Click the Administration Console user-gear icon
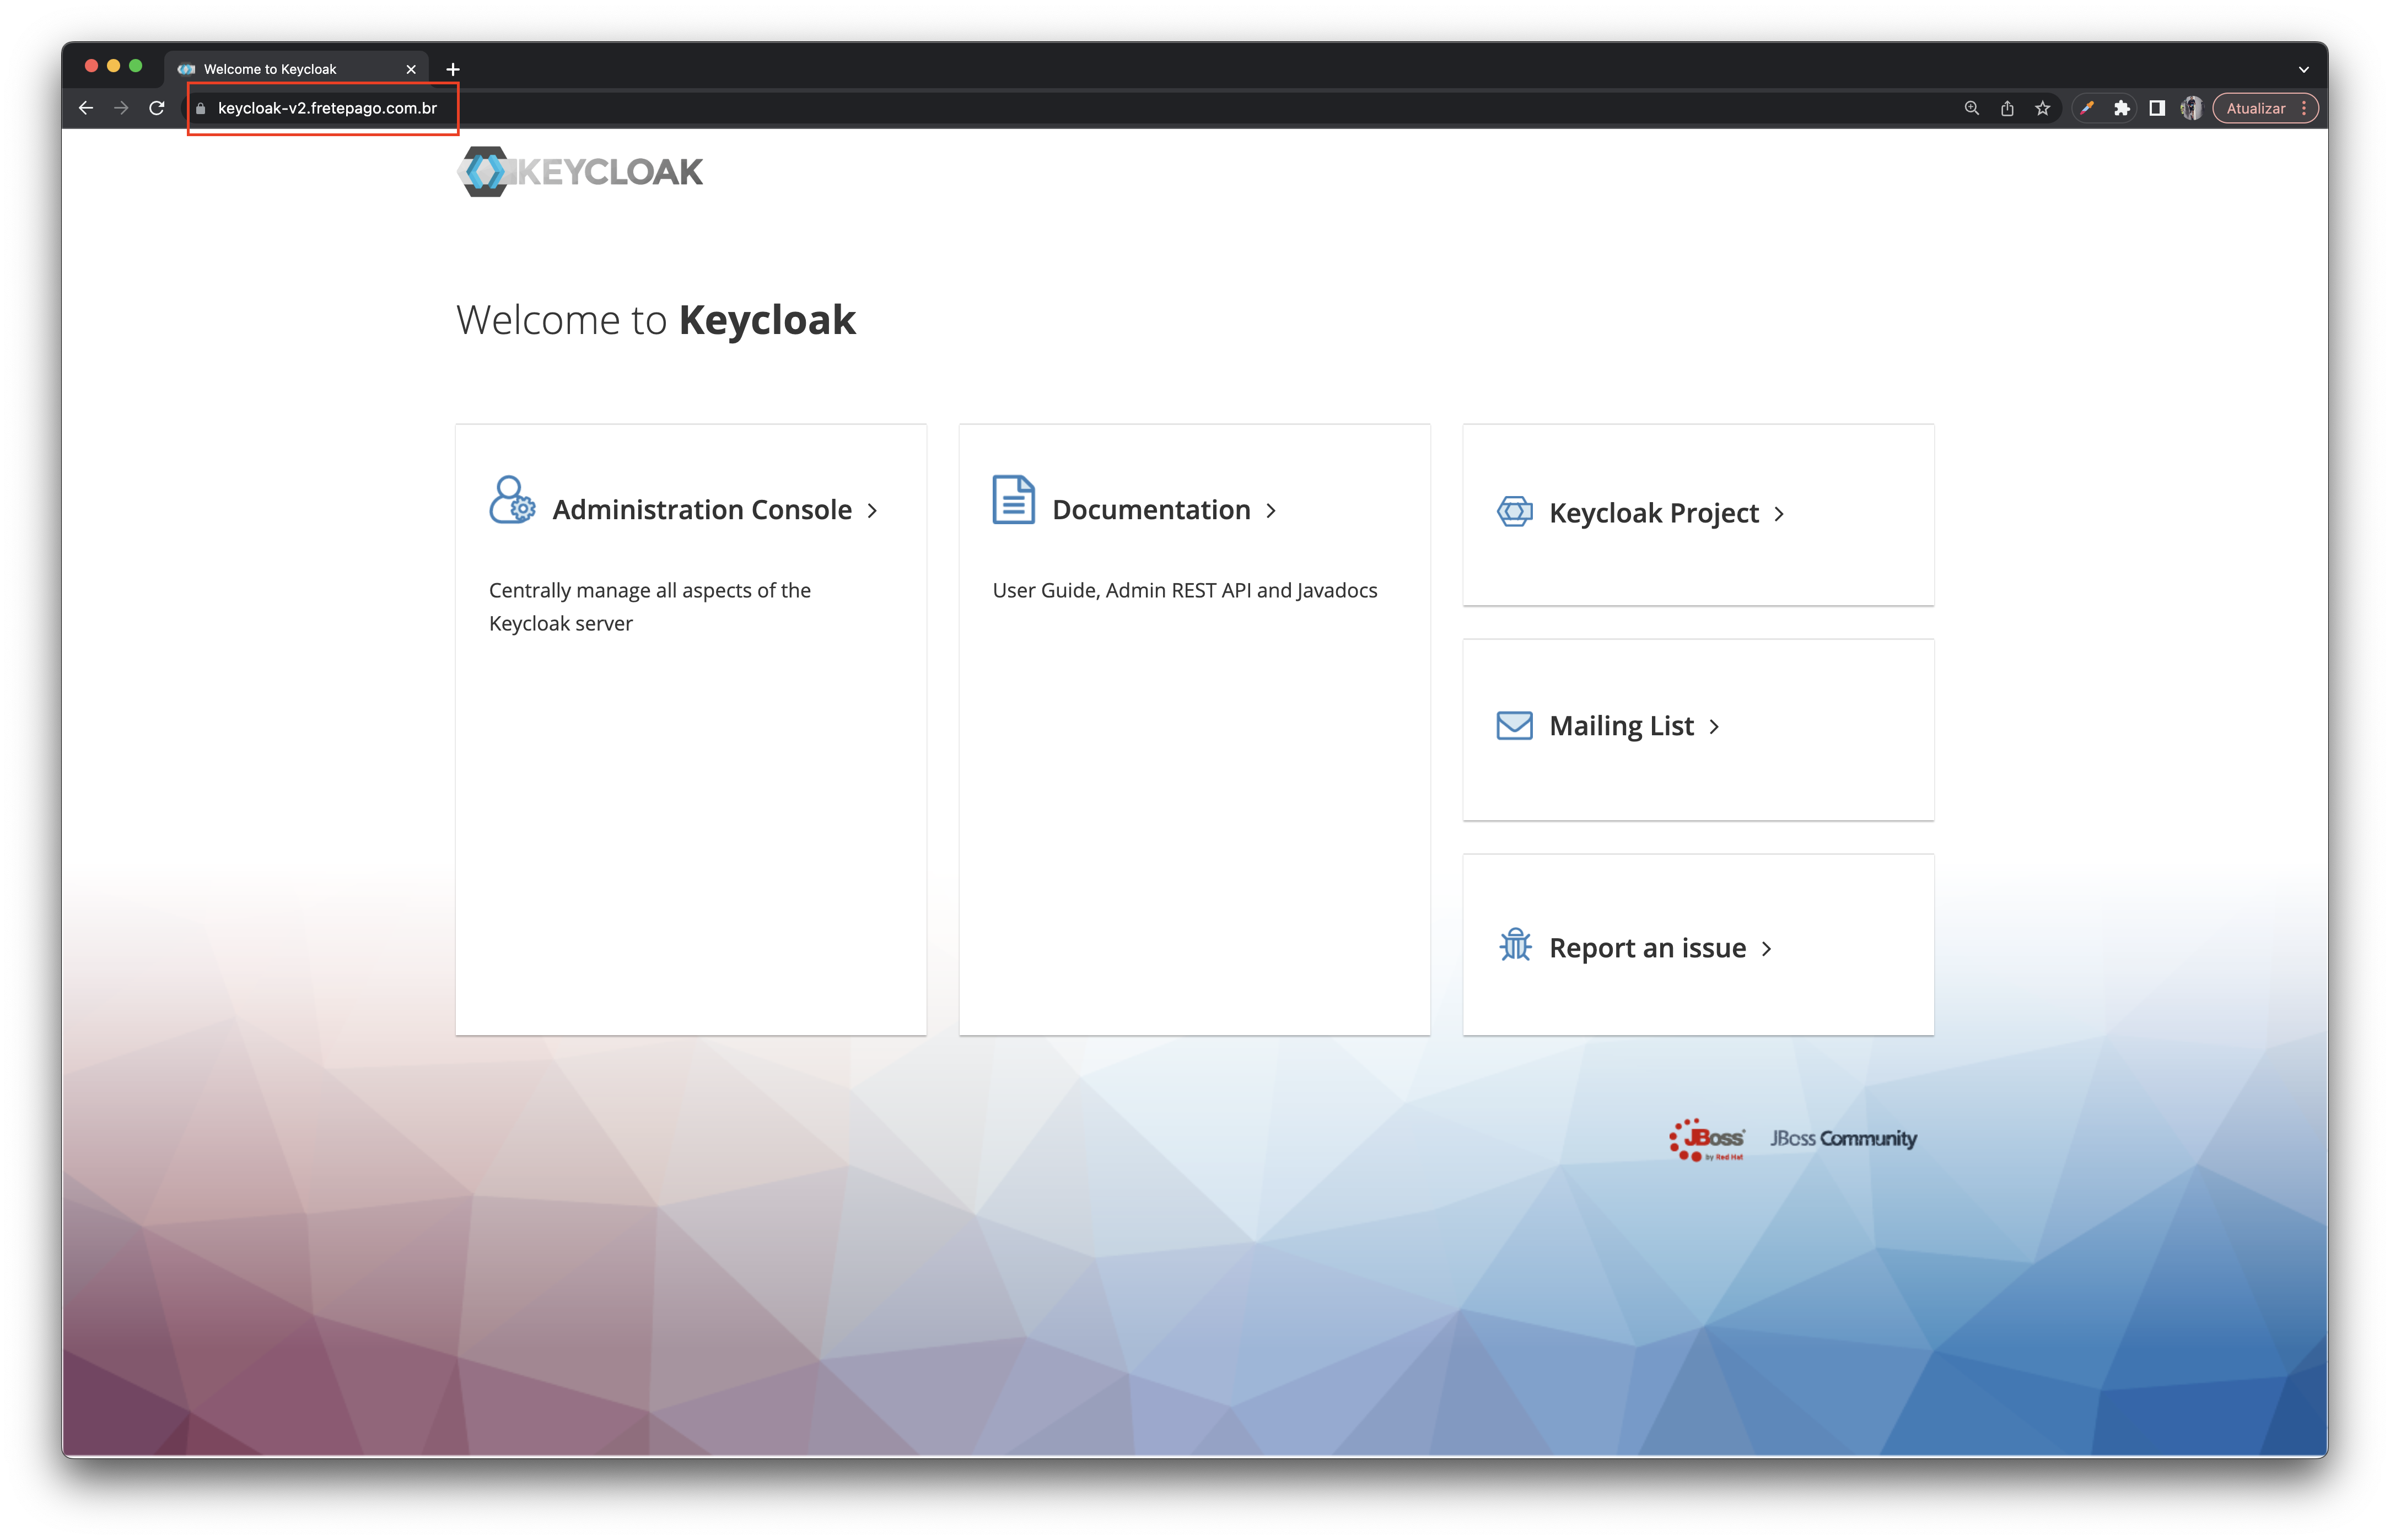The width and height of the screenshot is (2390, 1540). tap(512, 500)
